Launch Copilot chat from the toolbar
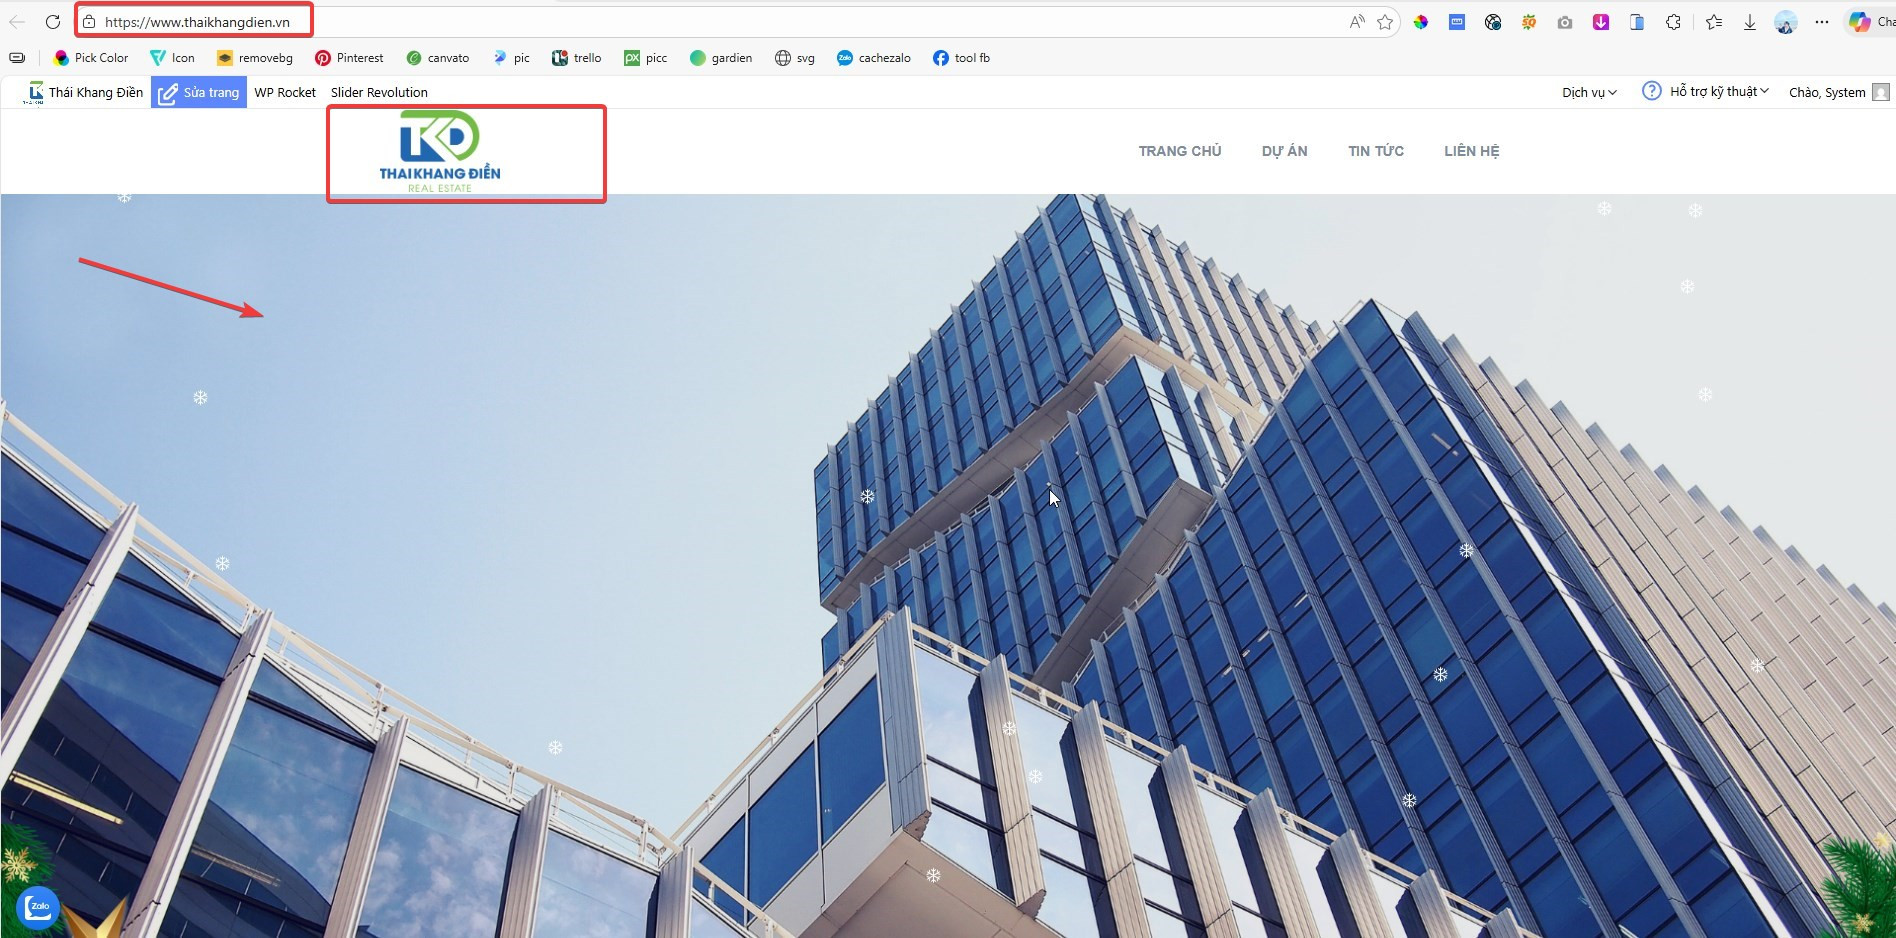 (1870, 22)
